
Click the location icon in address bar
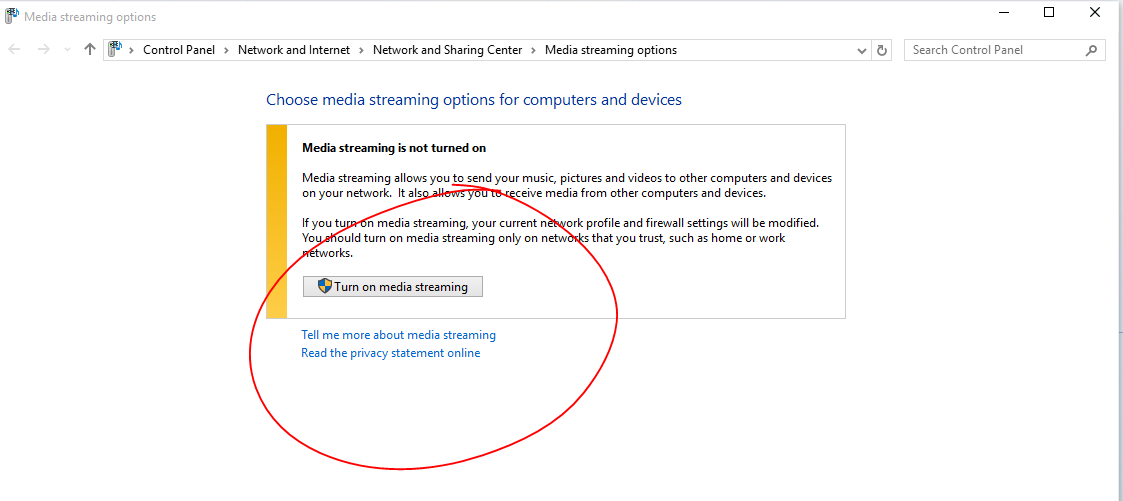click(x=115, y=50)
